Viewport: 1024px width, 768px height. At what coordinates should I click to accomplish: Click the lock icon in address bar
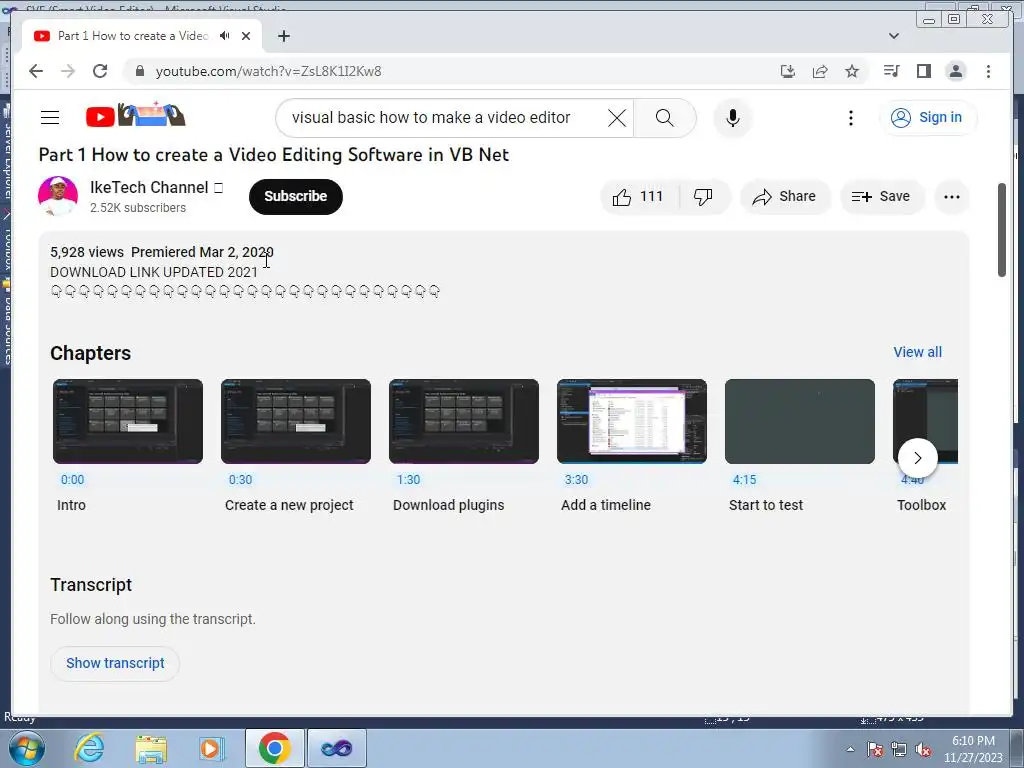[x=139, y=71]
